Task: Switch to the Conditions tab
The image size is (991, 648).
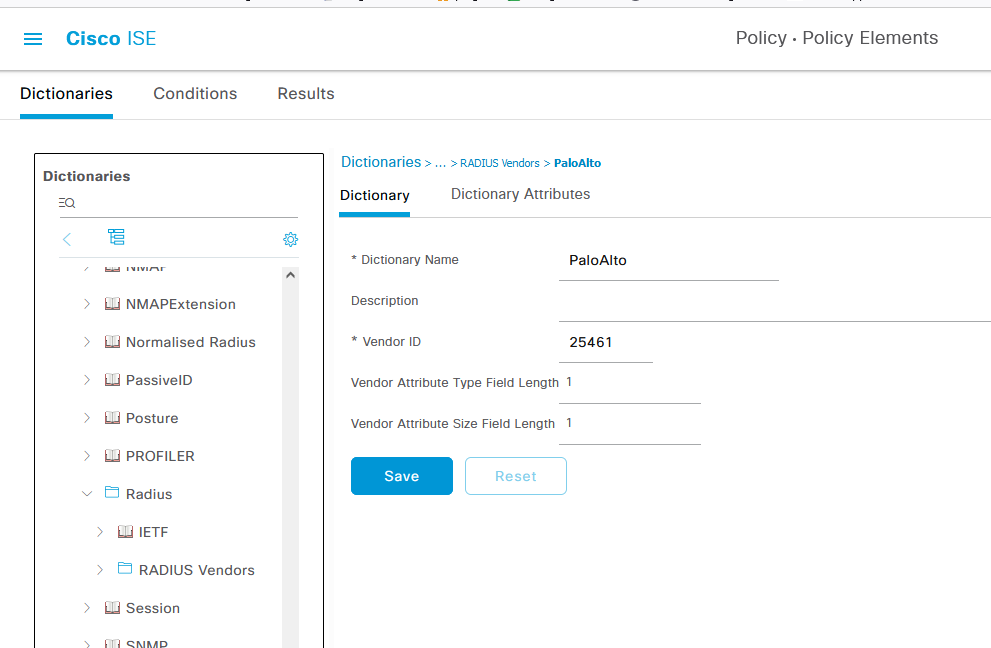Action: (x=195, y=94)
